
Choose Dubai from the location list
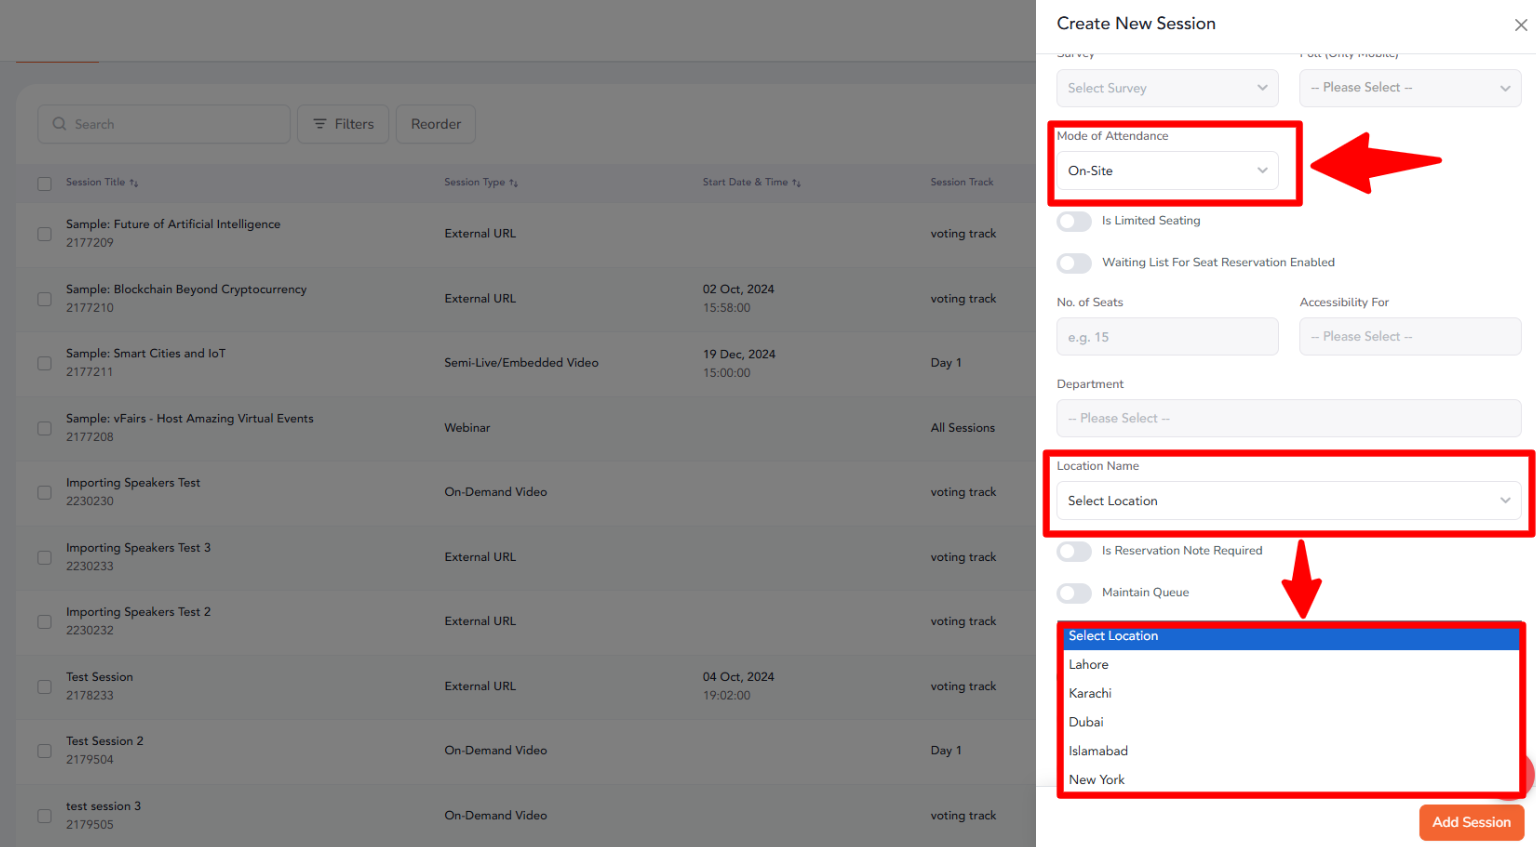click(x=1086, y=722)
